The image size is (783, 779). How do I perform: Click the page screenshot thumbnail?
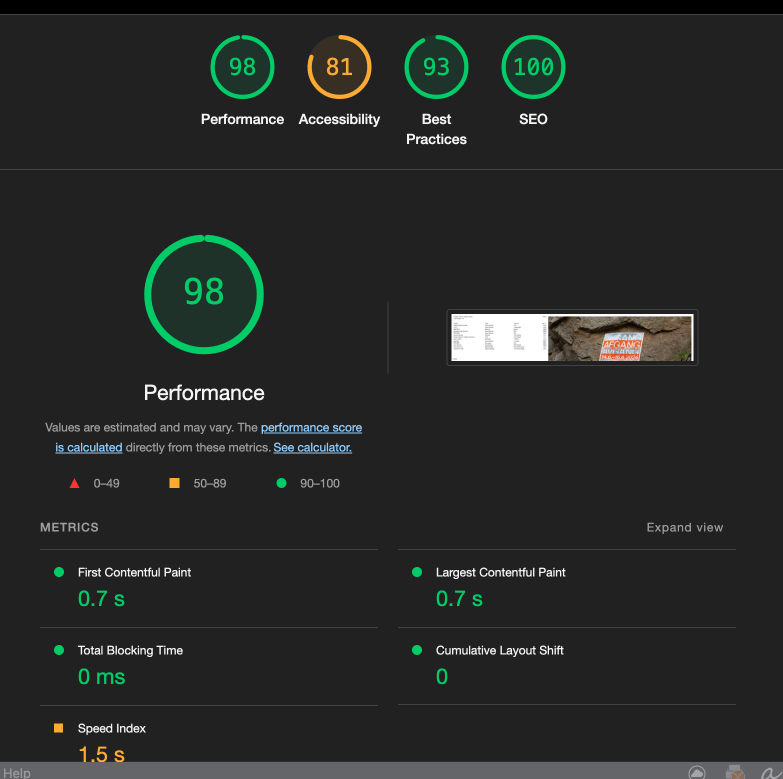click(571, 338)
